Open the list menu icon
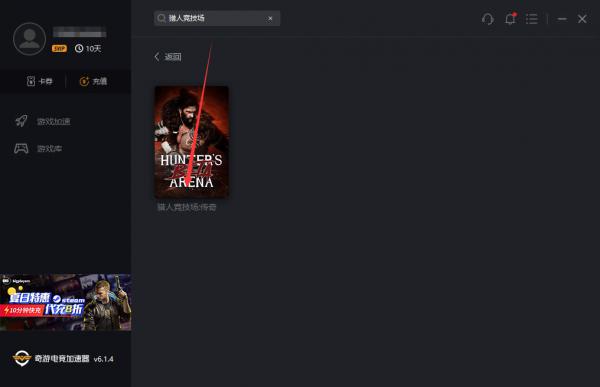This screenshot has height=387, width=600. [x=532, y=19]
